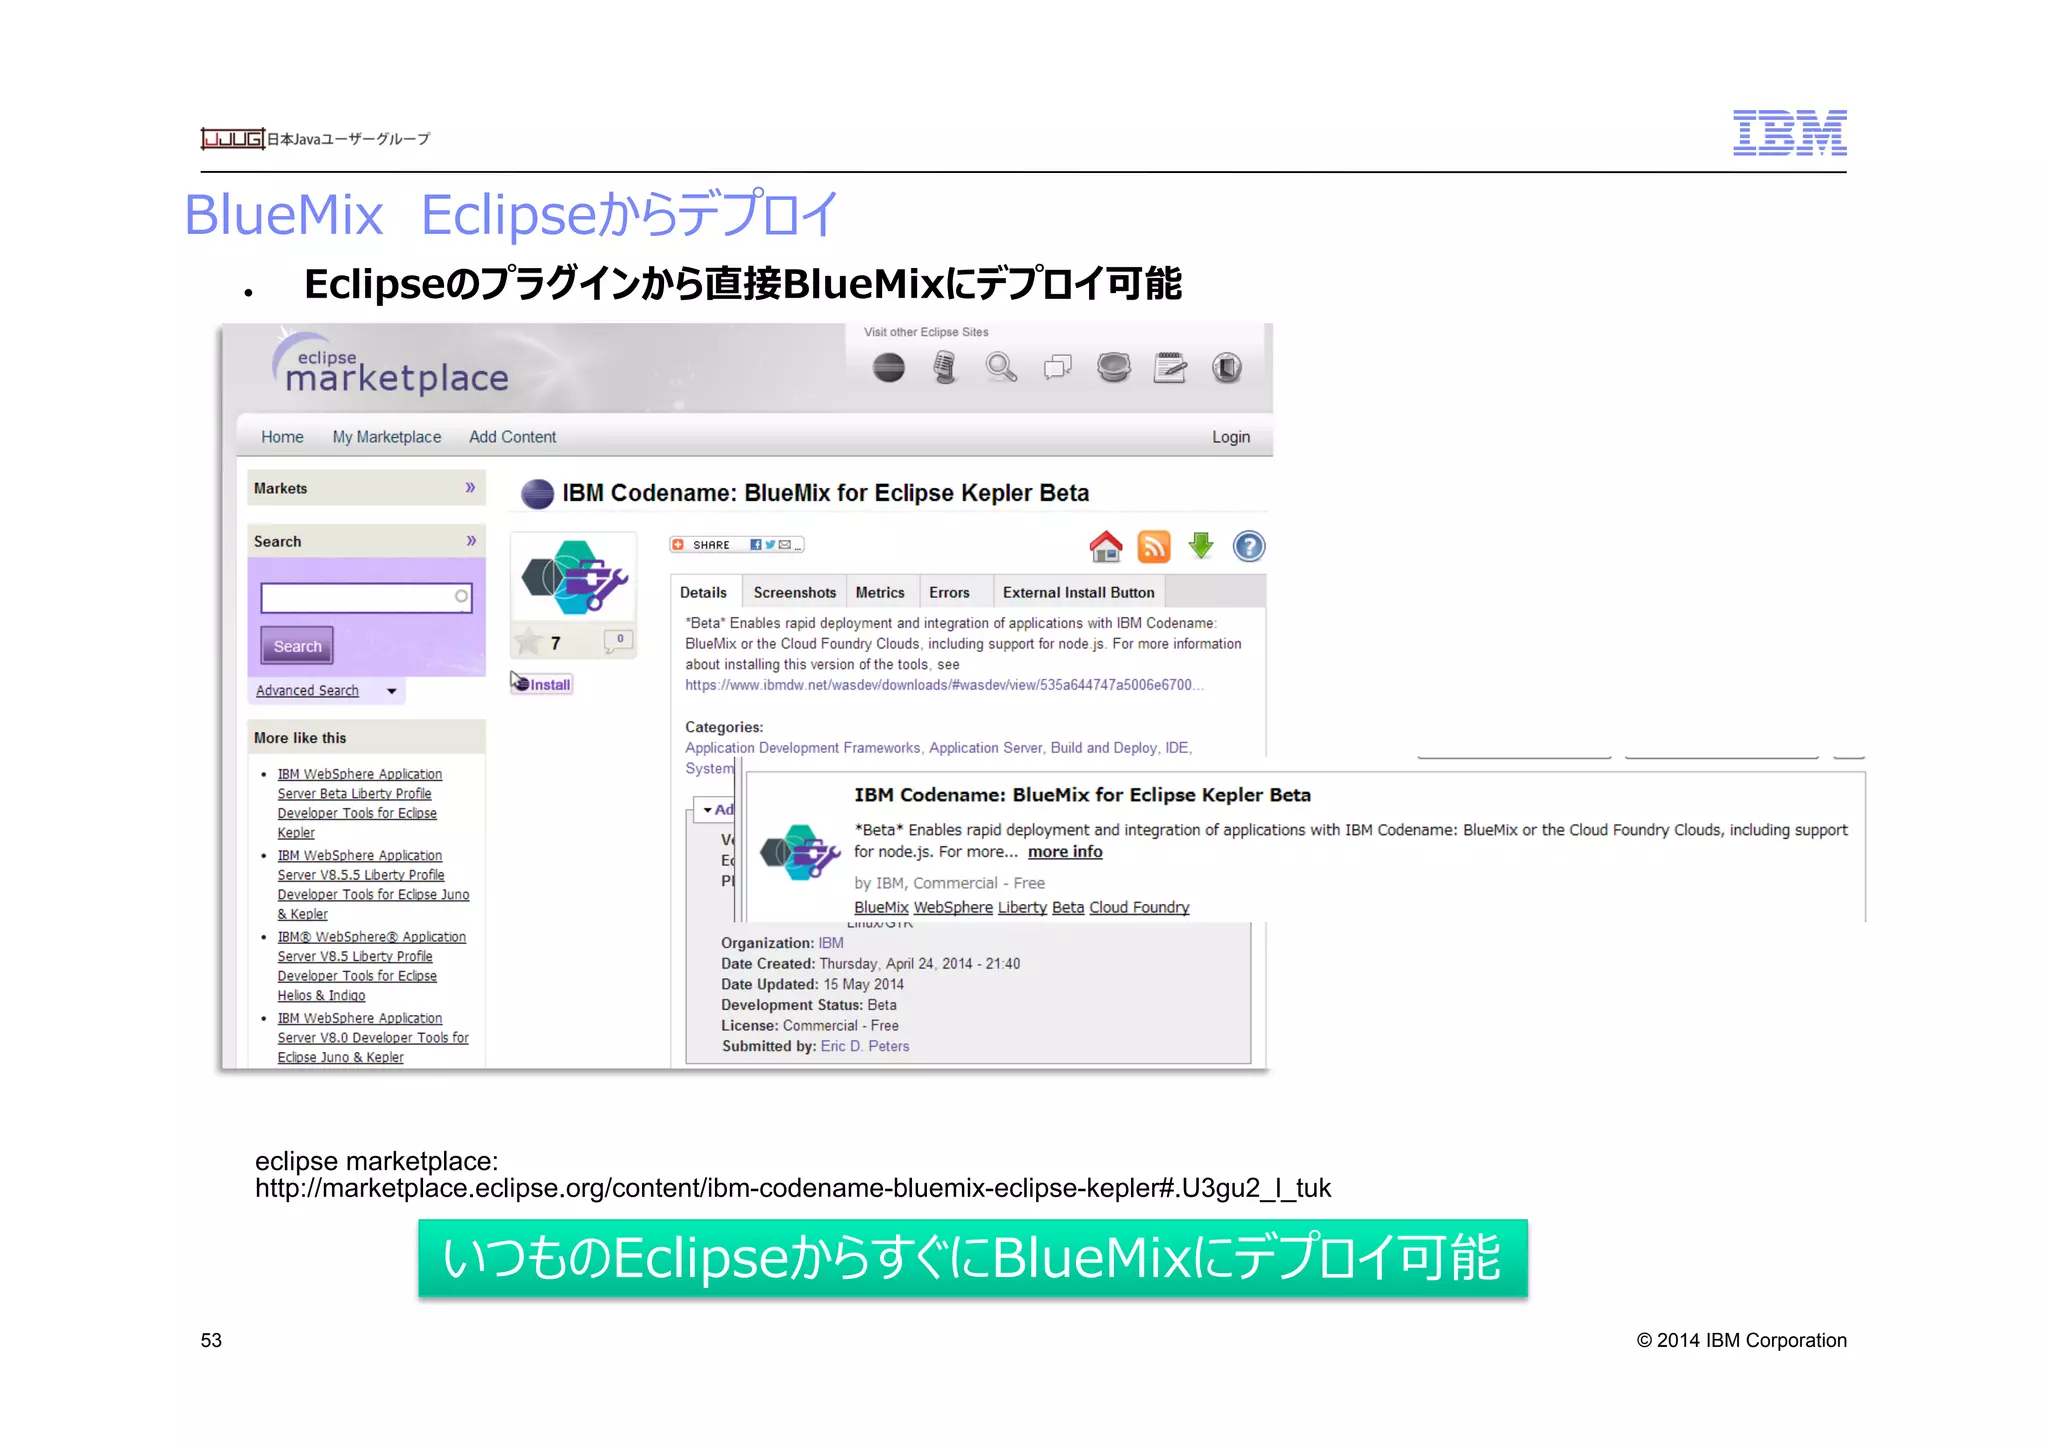Screen dimensions: 2048x1447
Task: Click the SHARE button
Action: coord(736,545)
